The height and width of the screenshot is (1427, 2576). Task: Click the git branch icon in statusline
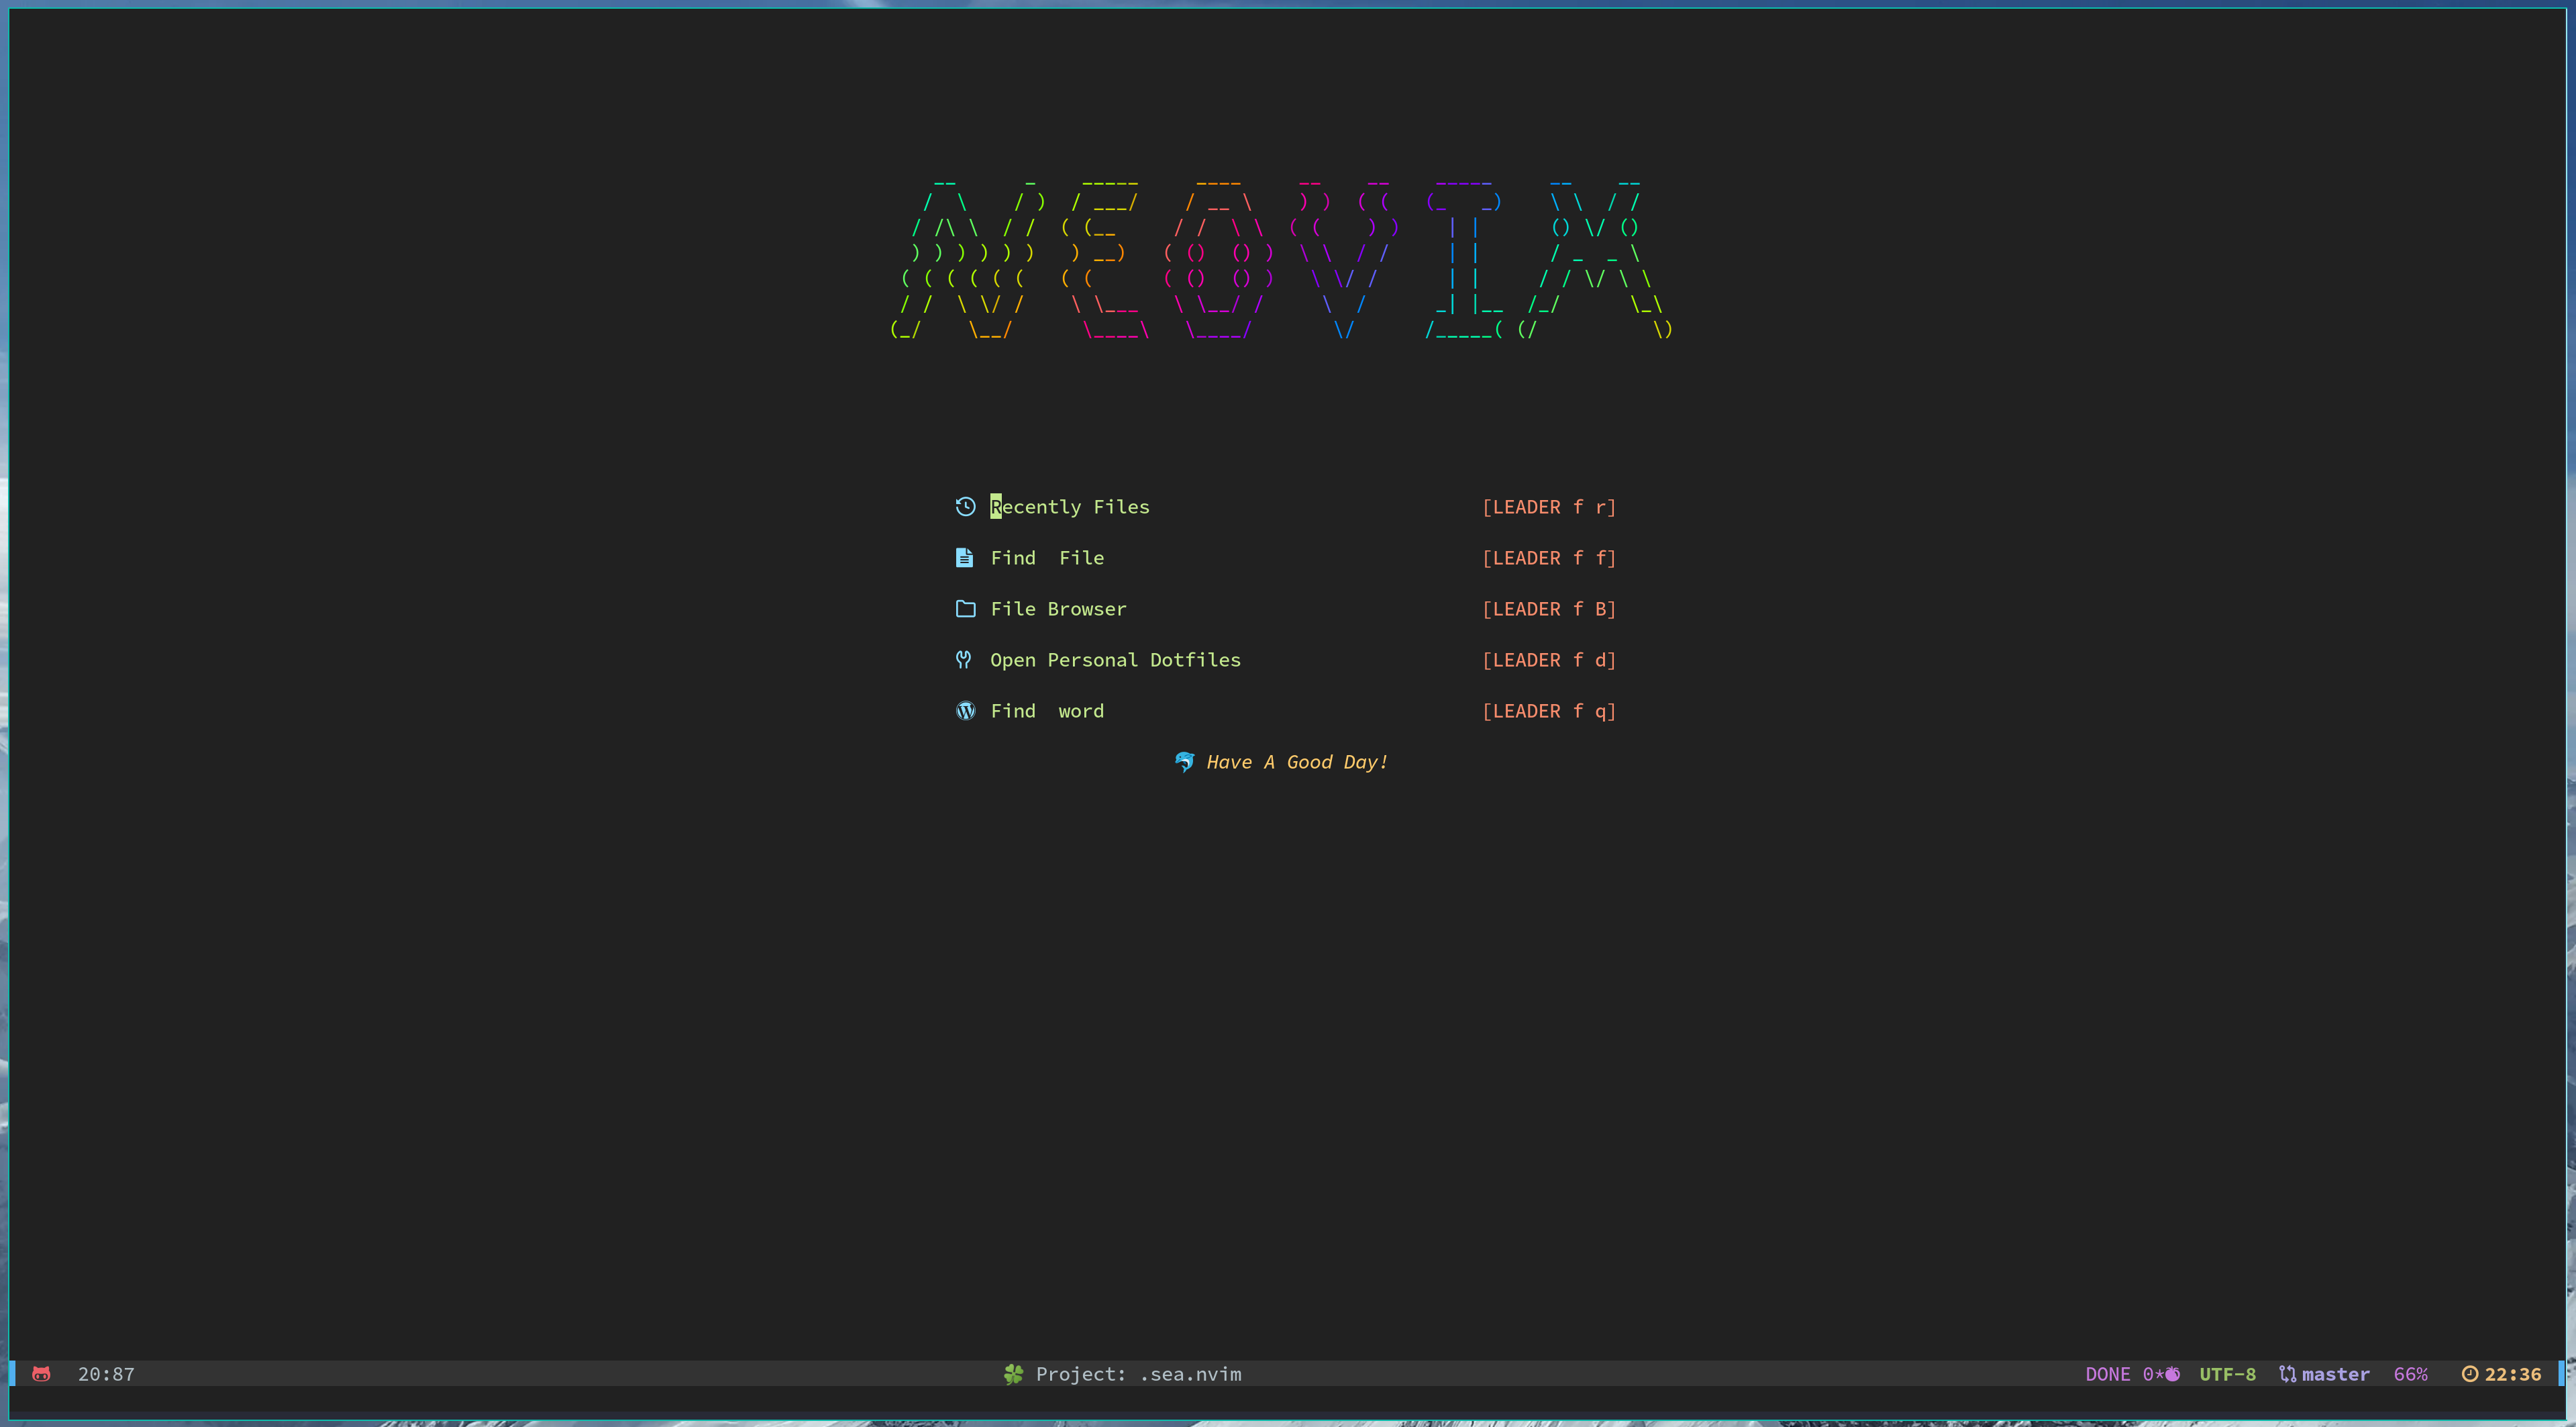pos(2287,1374)
